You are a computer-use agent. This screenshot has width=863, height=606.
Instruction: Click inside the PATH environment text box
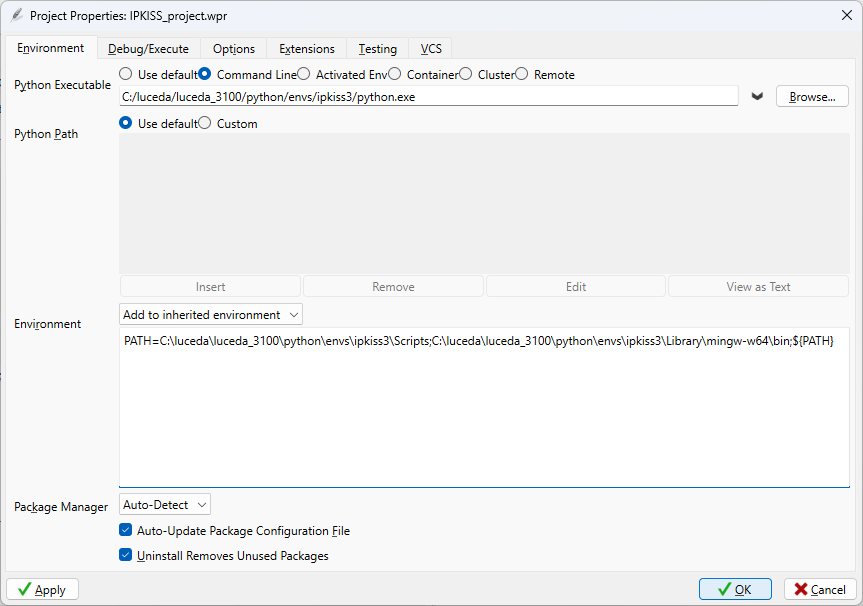pyautogui.click(x=484, y=410)
